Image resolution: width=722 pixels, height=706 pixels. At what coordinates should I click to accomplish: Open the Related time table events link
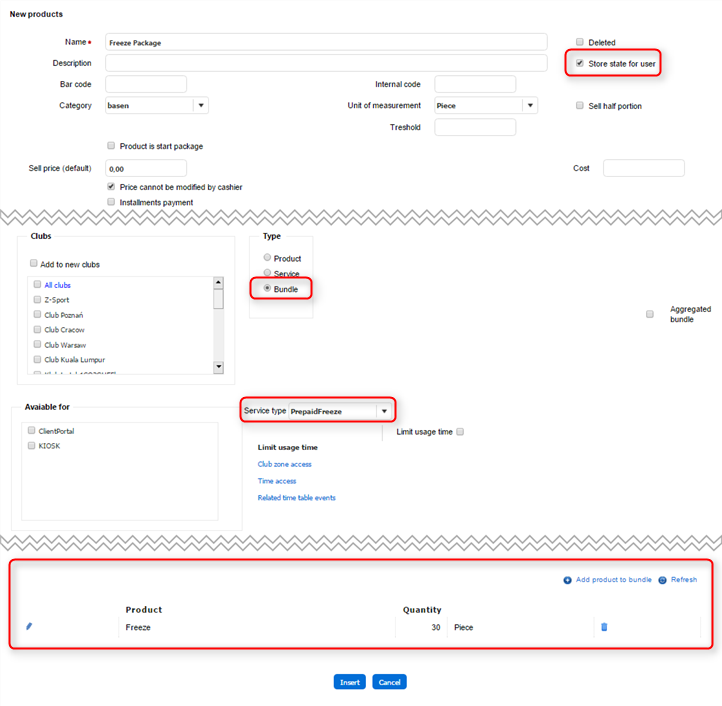pyautogui.click(x=297, y=497)
